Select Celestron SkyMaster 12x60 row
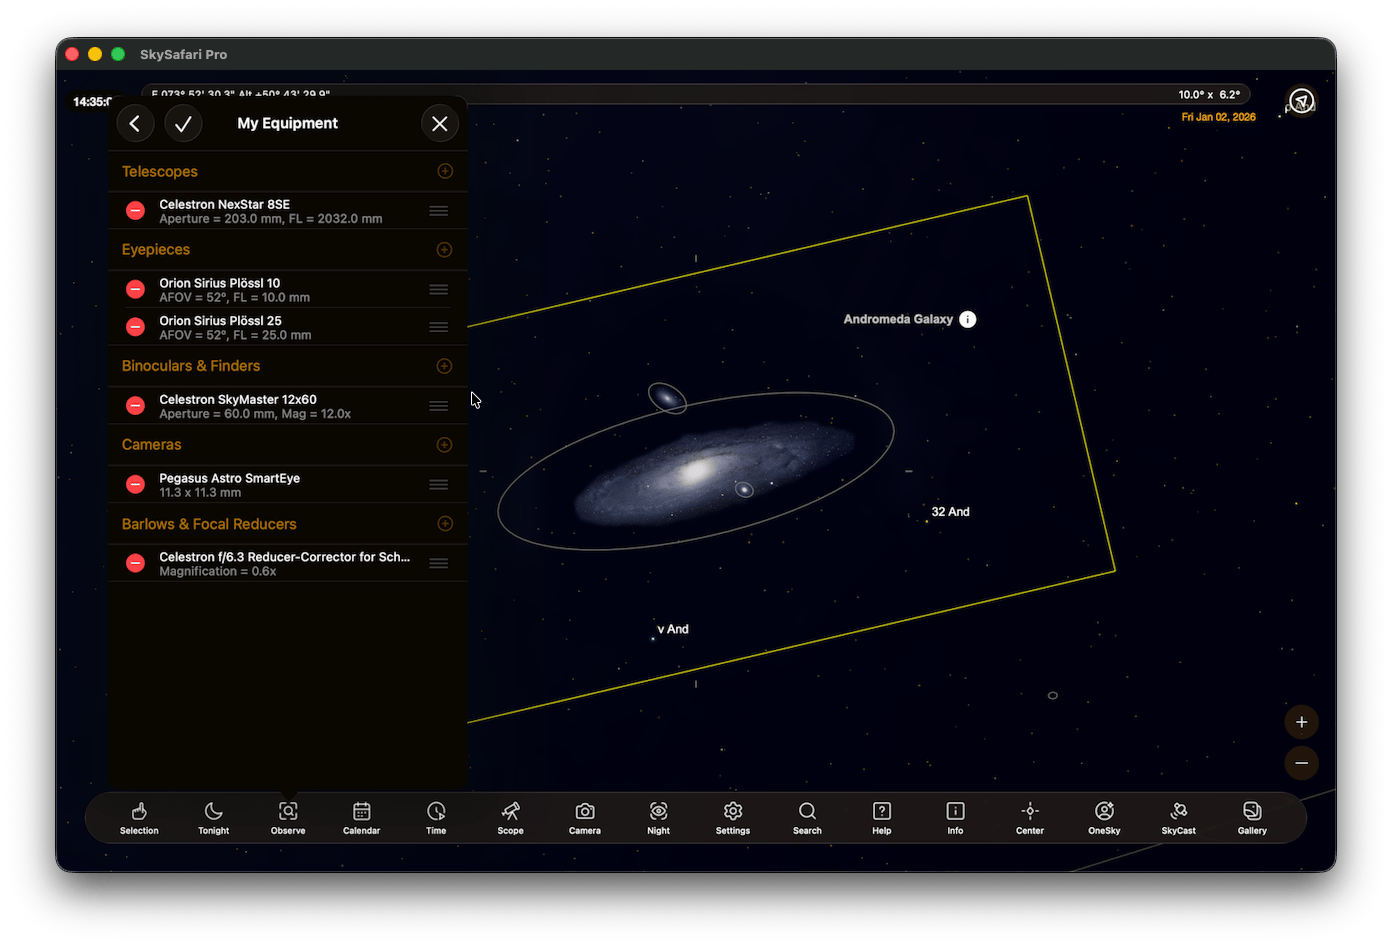 (x=288, y=406)
